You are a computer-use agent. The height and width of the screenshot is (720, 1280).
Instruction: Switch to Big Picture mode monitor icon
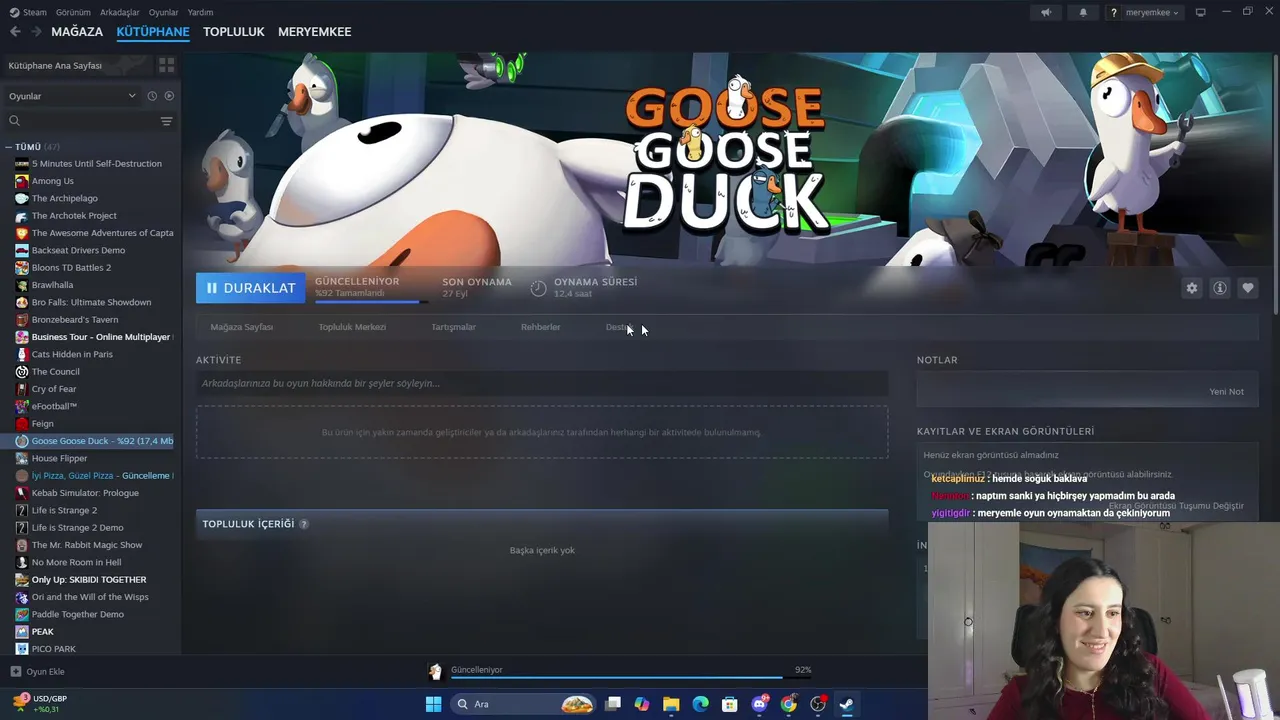tap(1200, 12)
